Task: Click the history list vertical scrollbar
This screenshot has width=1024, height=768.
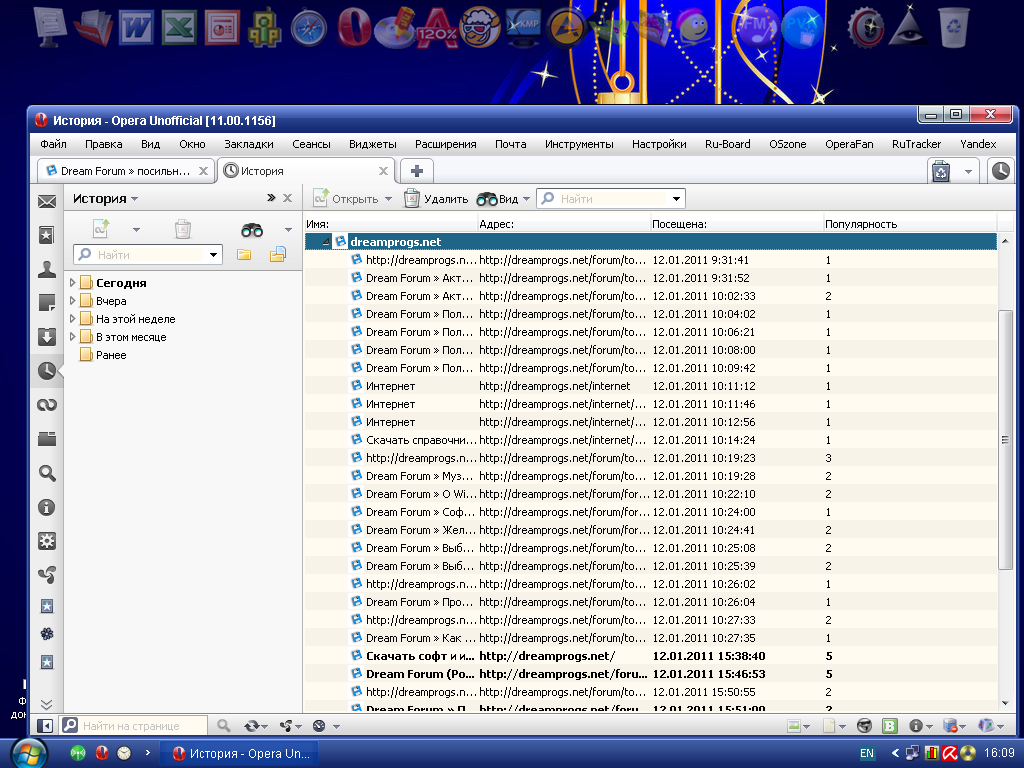Action: pos(1006,440)
